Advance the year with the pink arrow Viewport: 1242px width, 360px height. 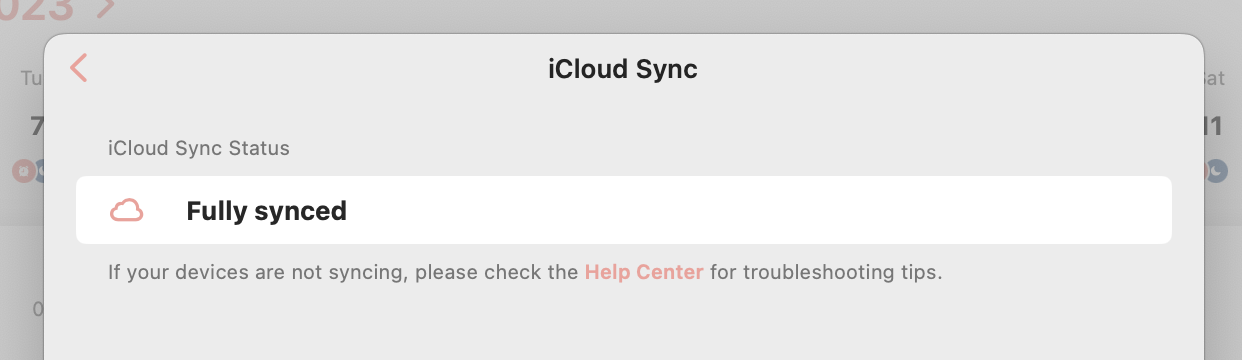[x=106, y=8]
